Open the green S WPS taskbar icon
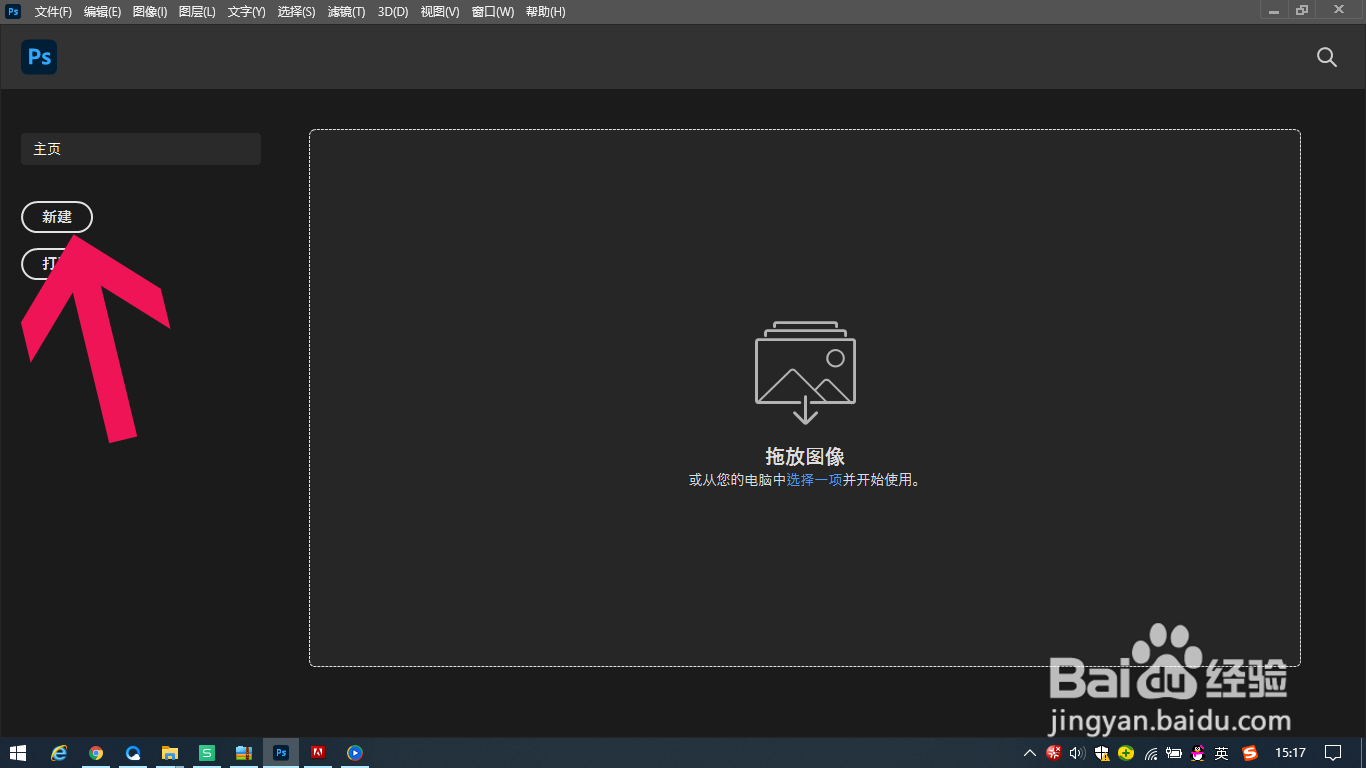The height and width of the screenshot is (768, 1366). (x=207, y=753)
